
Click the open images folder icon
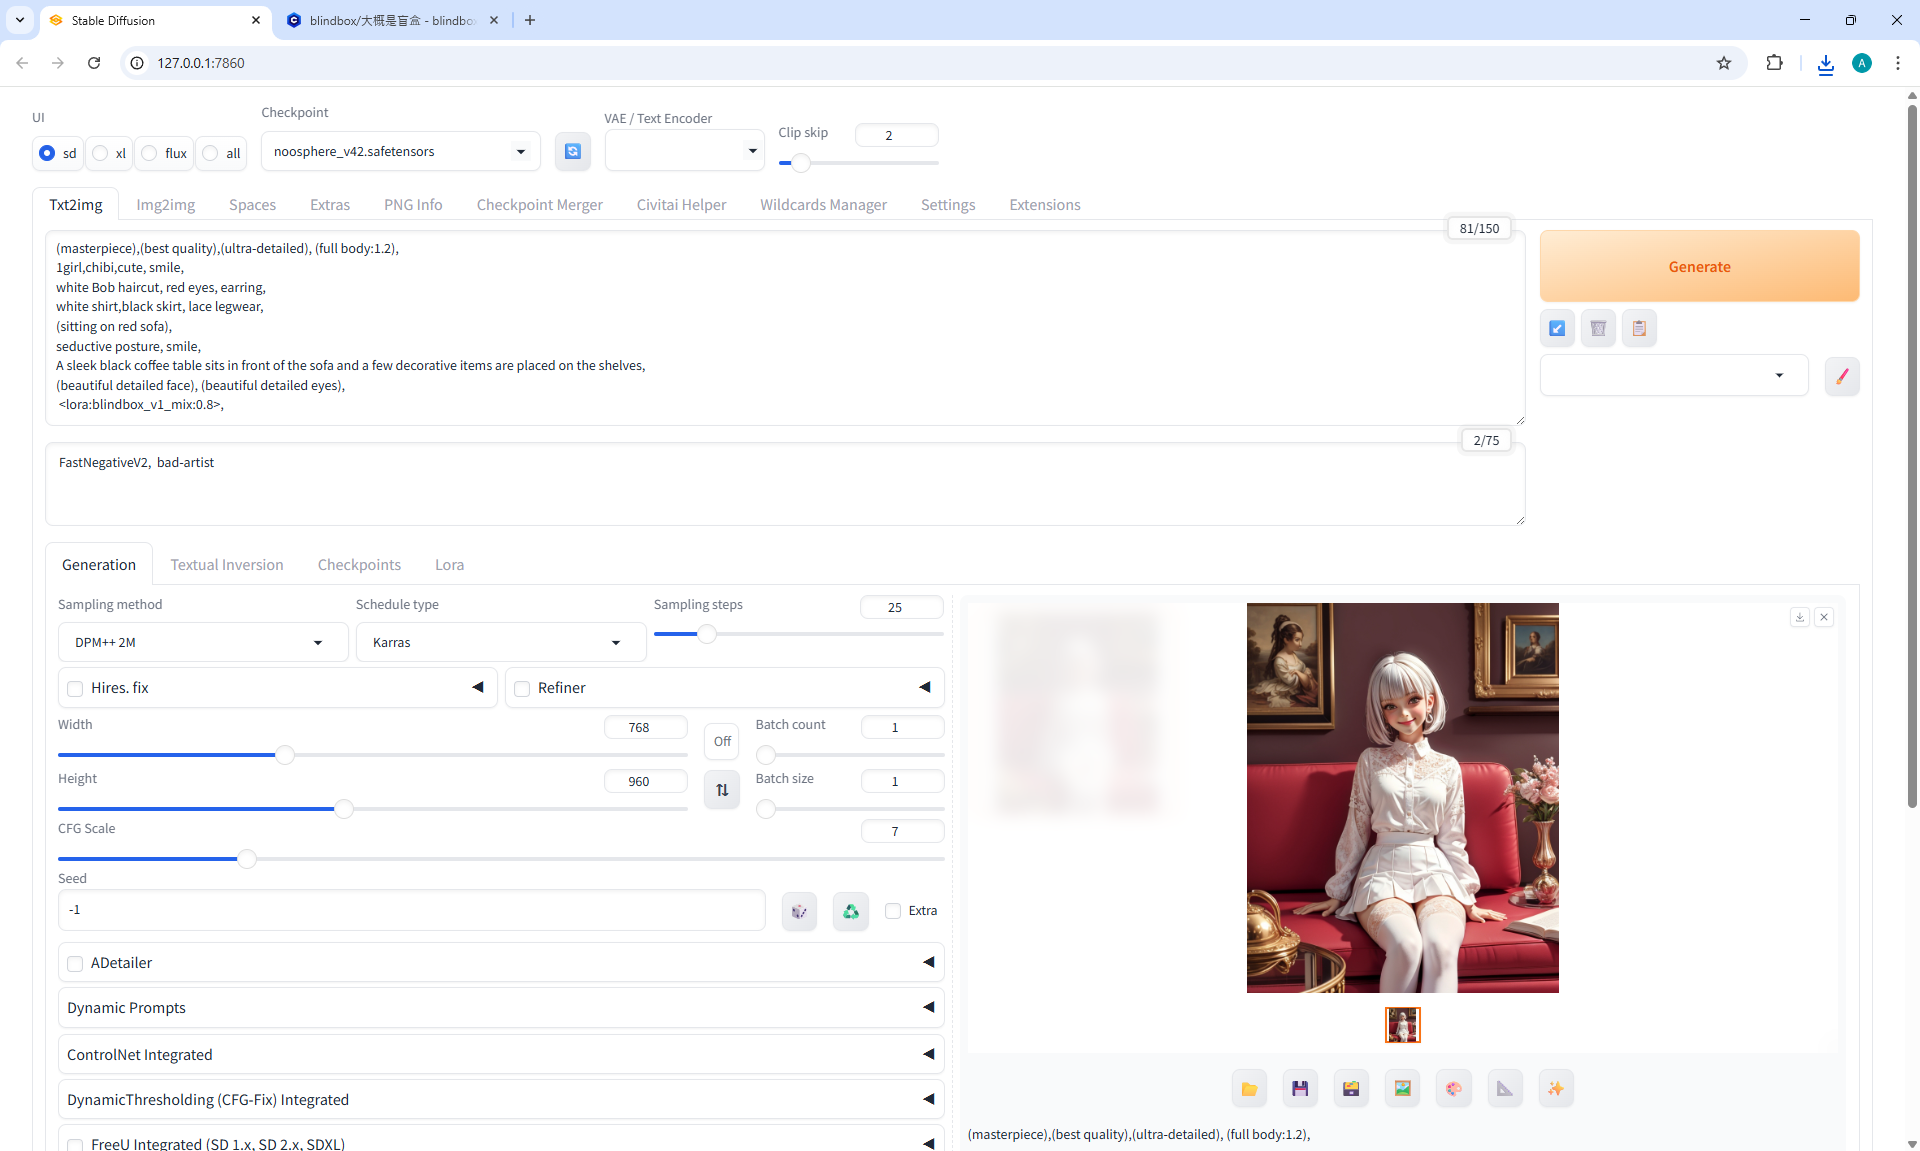(1249, 1089)
